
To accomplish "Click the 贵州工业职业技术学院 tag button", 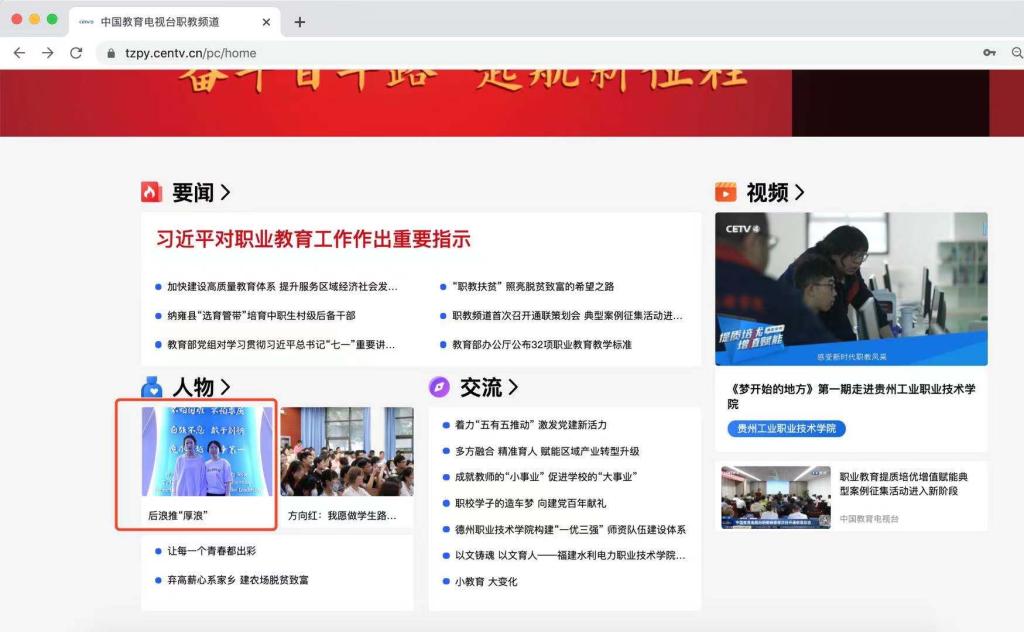I will coord(786,428).
